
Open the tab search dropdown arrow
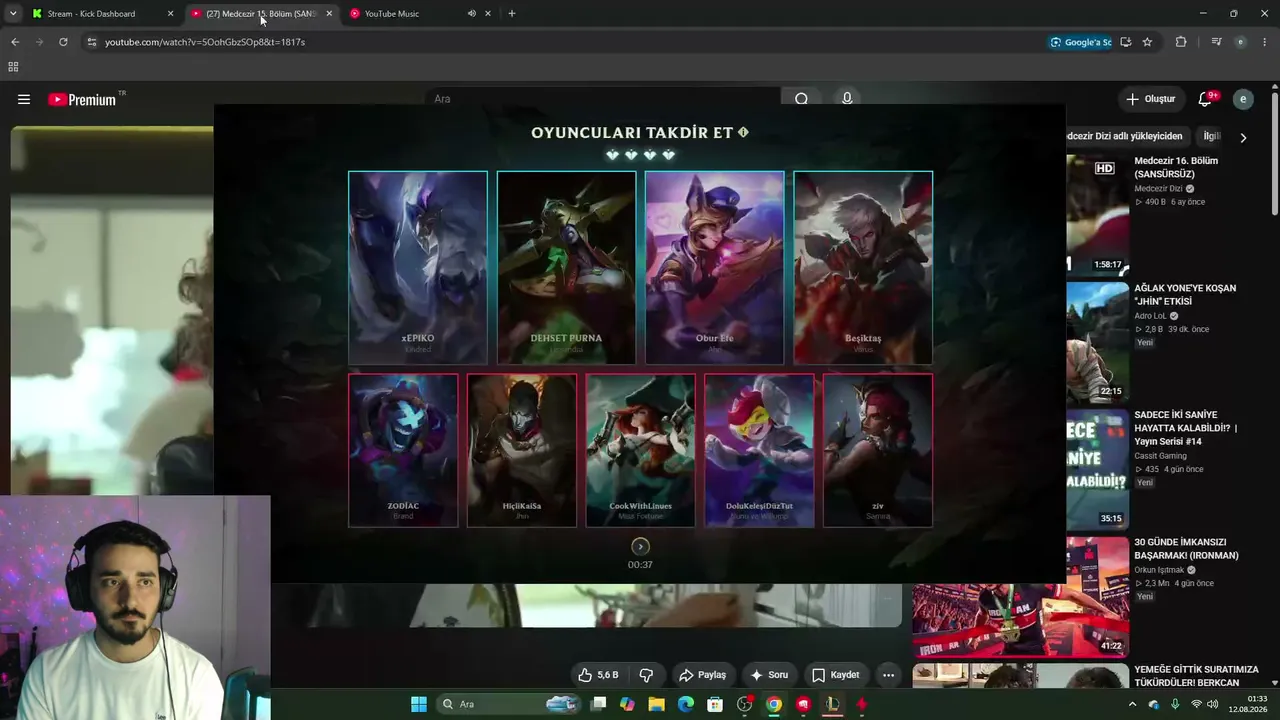[x=13, y=14]
